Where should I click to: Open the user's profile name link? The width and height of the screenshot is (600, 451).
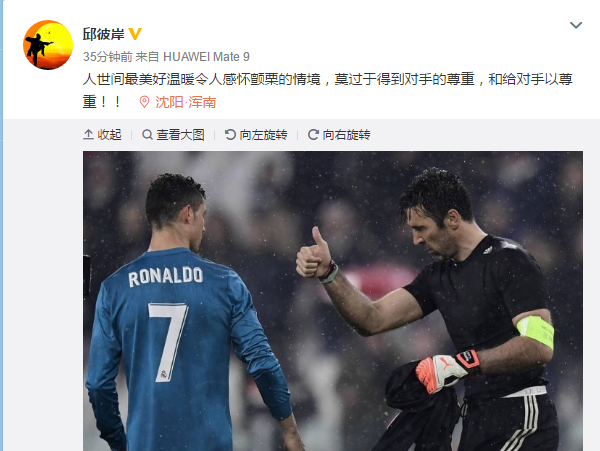pyautogui.click(x=104, y=34)
